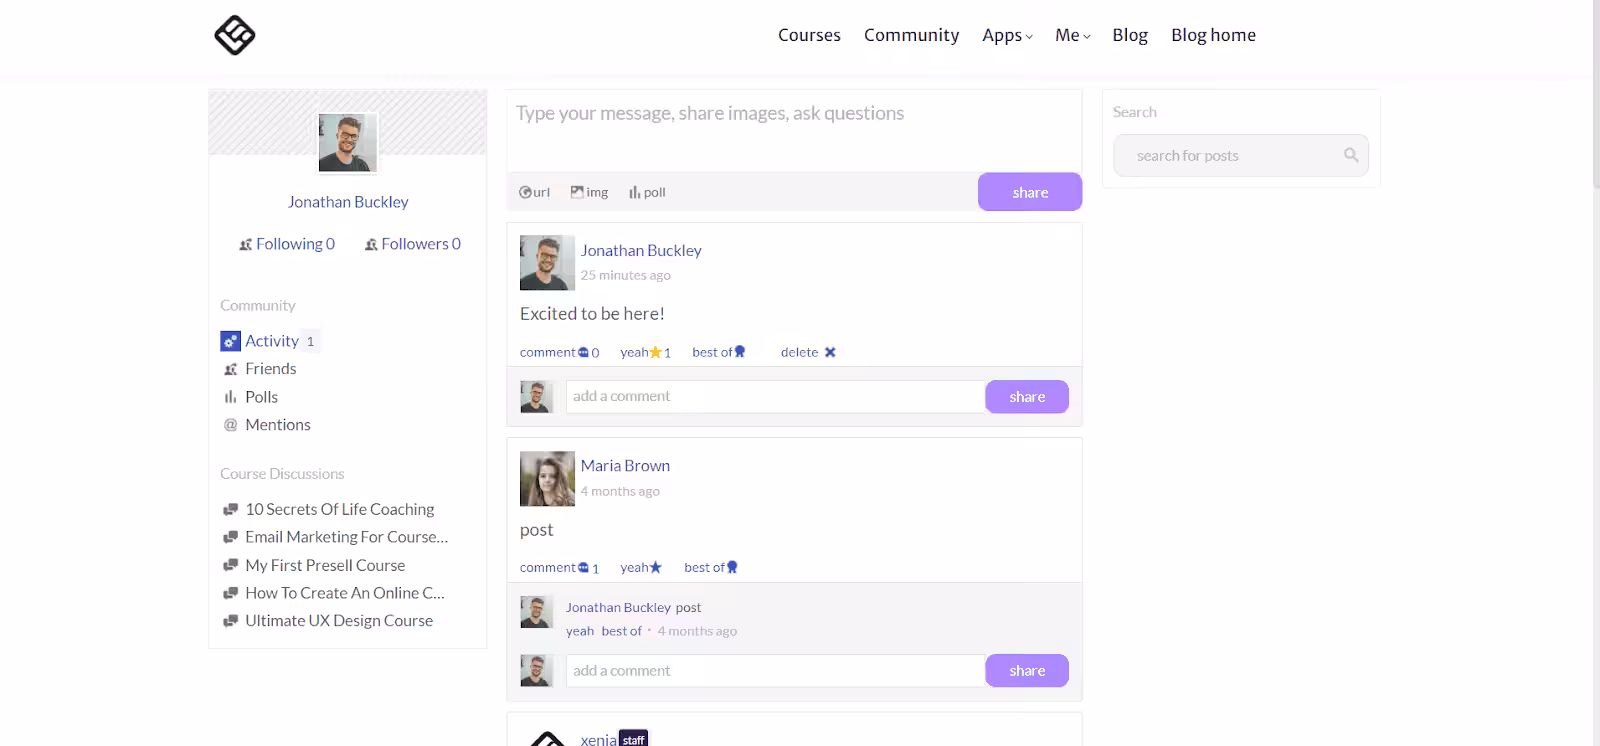Mark Maria Brown's post as best of
The width and height of the screenshot is (1600, 746).
(711, 567)
